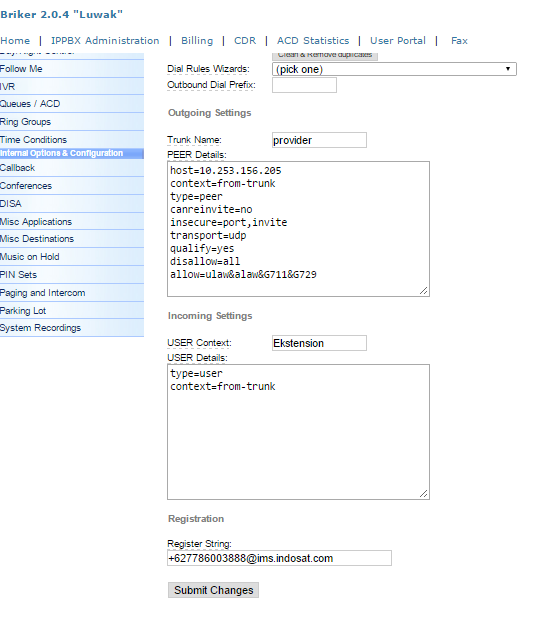Click inside the PEER Details text area
Viewport: 542px width, 623px height.
[x=298, y=229]
